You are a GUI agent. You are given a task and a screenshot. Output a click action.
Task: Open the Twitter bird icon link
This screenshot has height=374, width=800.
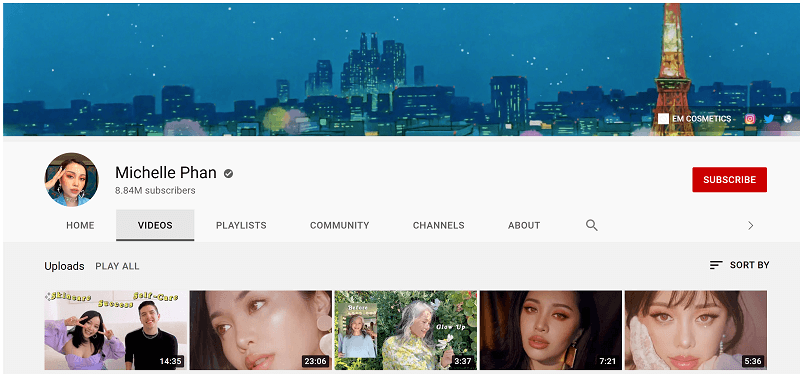click(x=768, y=119)
